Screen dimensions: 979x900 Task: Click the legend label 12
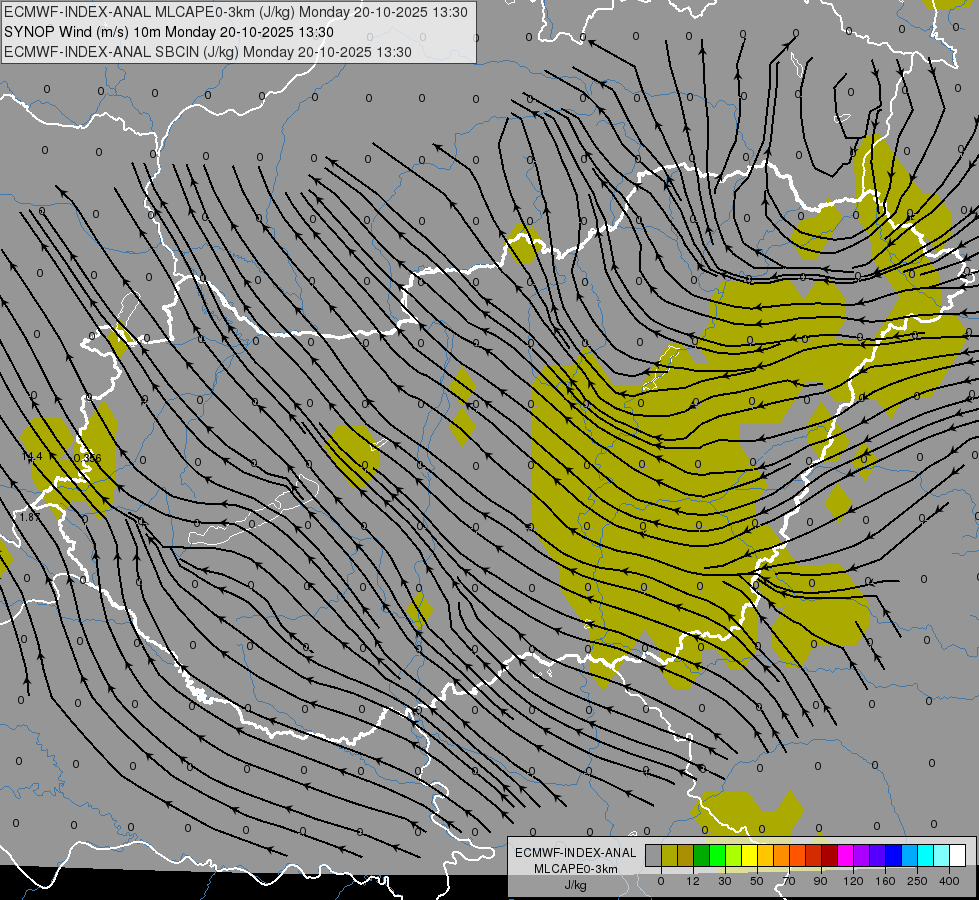coord(693,881)
